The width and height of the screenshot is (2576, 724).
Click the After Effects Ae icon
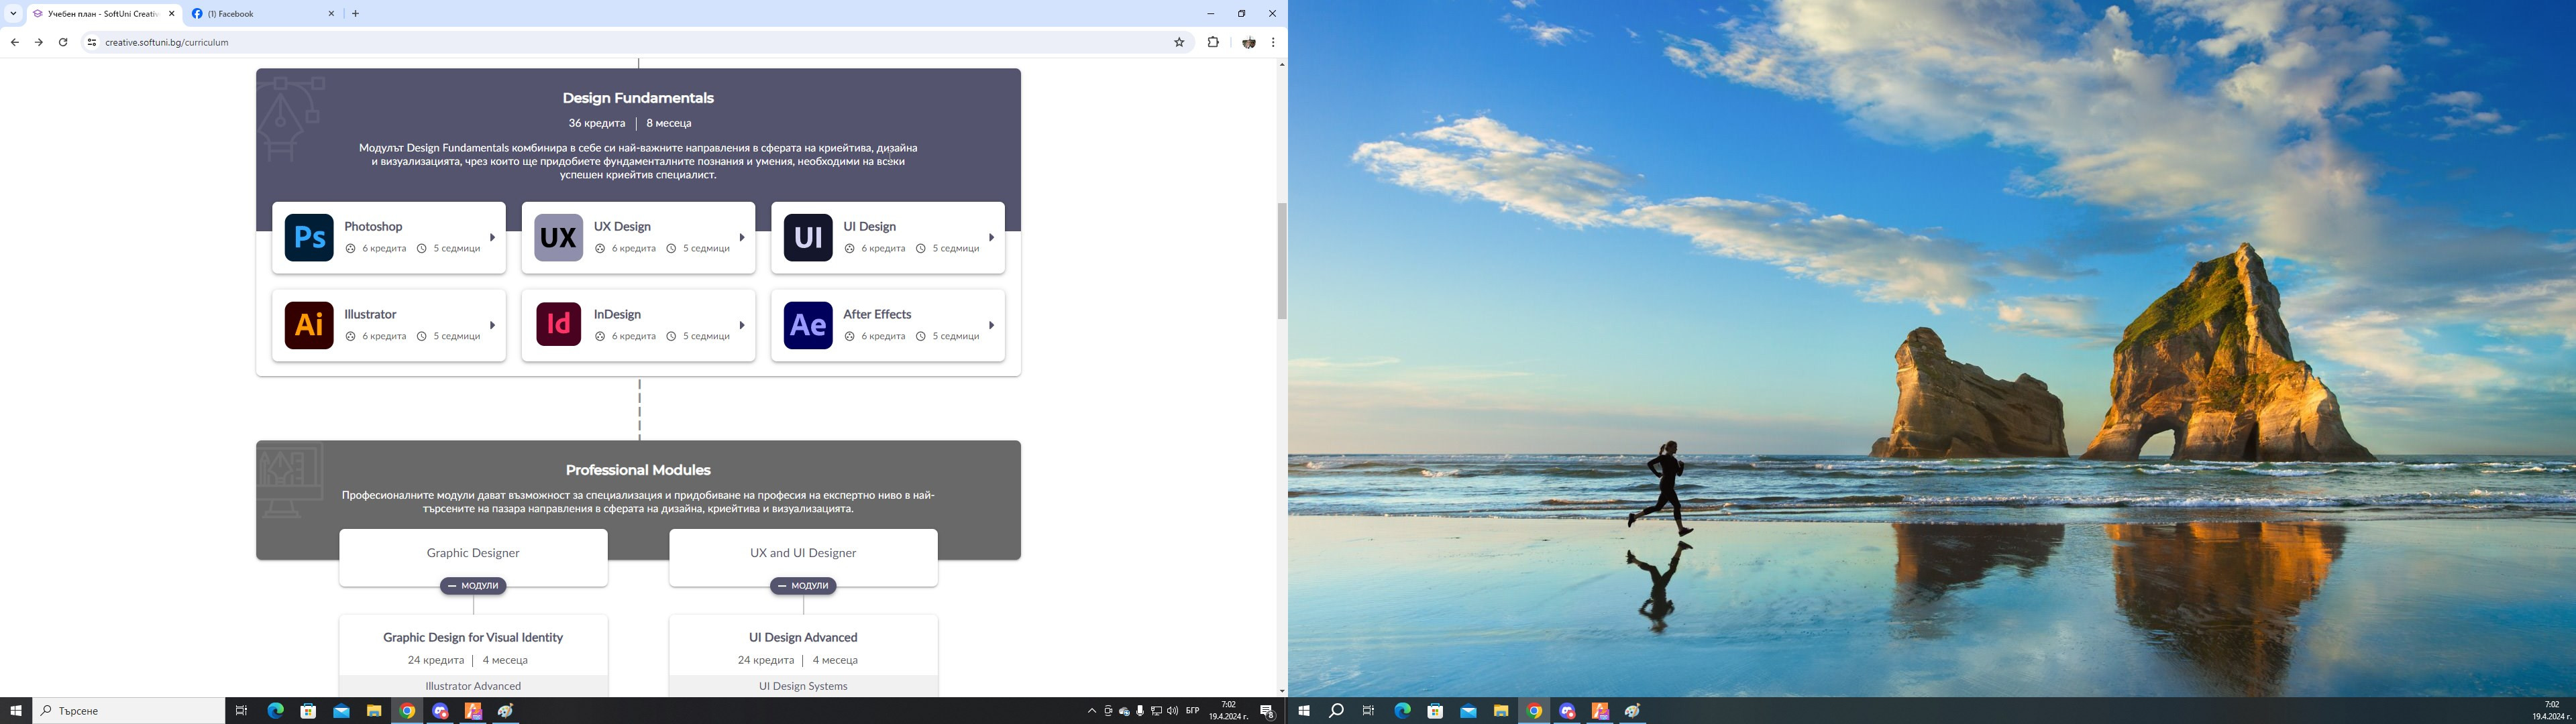[x=808, y=325]
